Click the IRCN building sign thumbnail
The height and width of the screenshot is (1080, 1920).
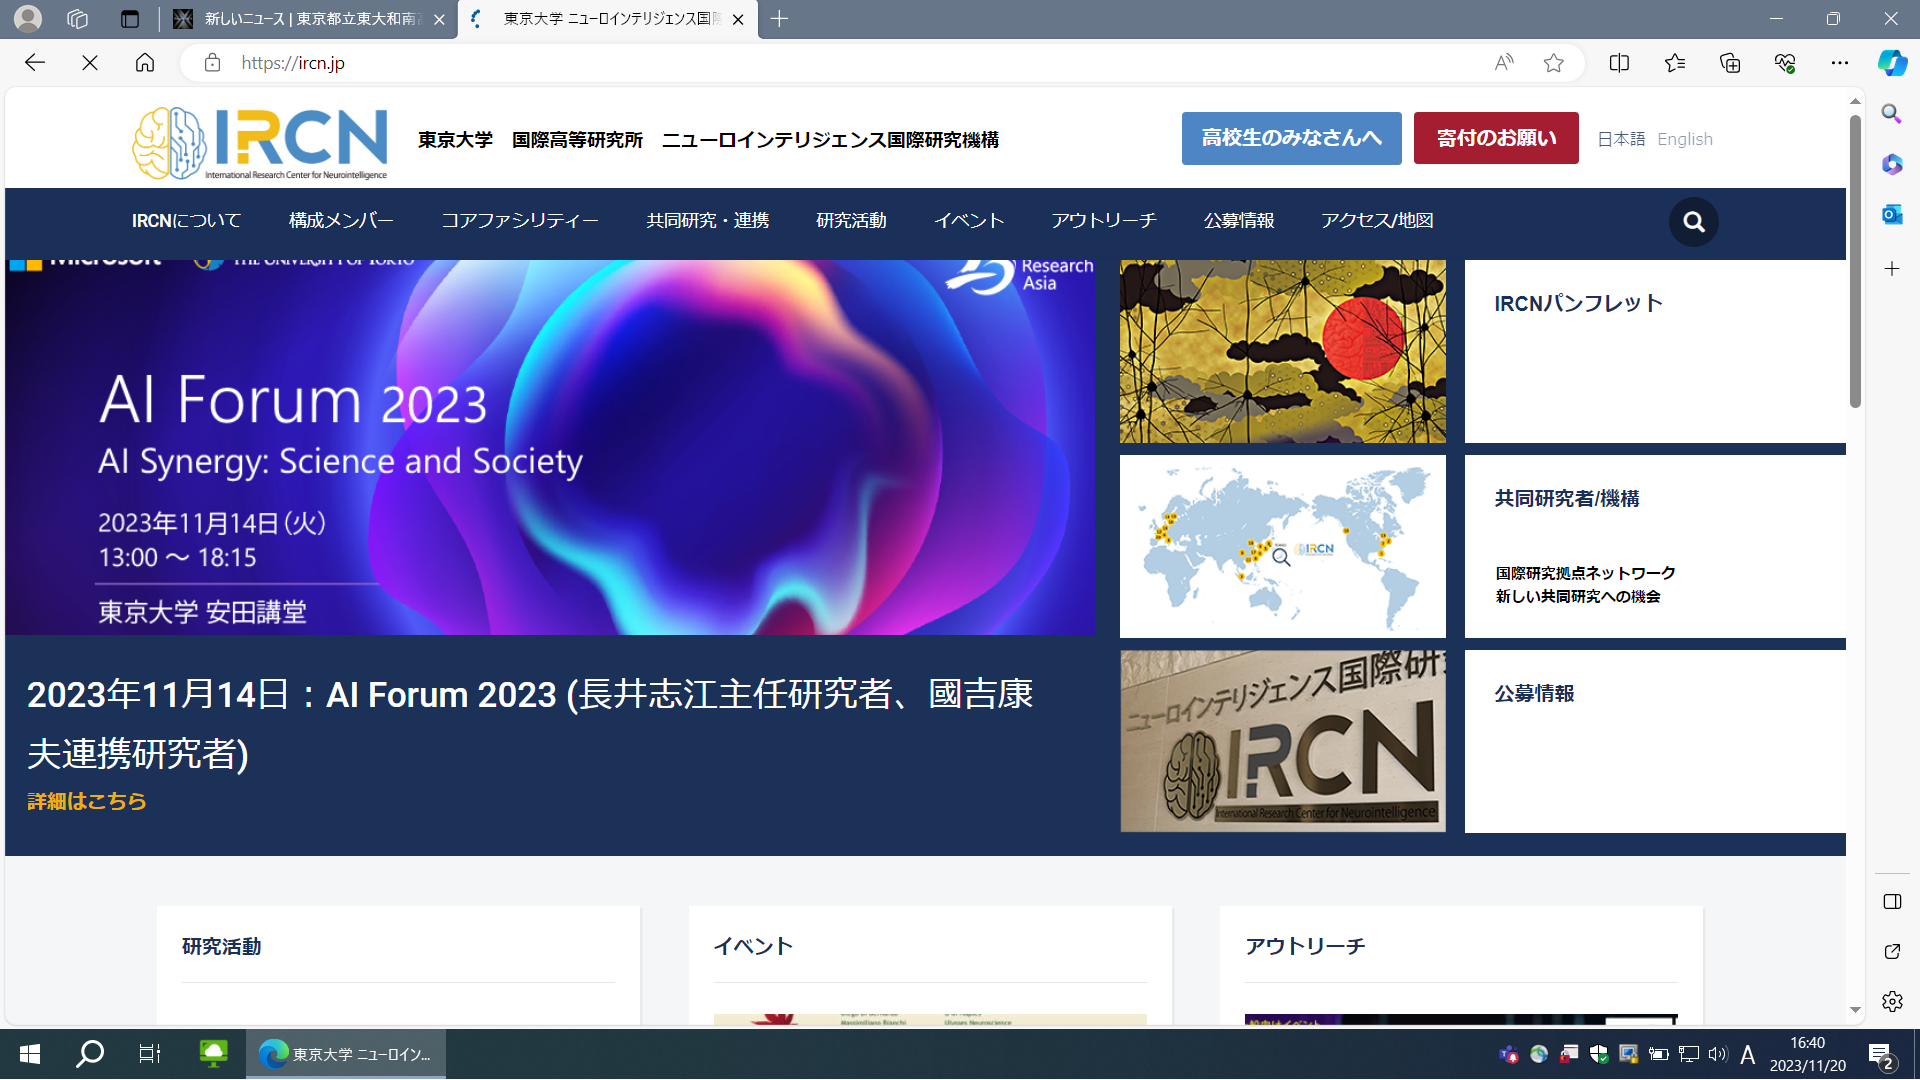[x=1283, y=741]
